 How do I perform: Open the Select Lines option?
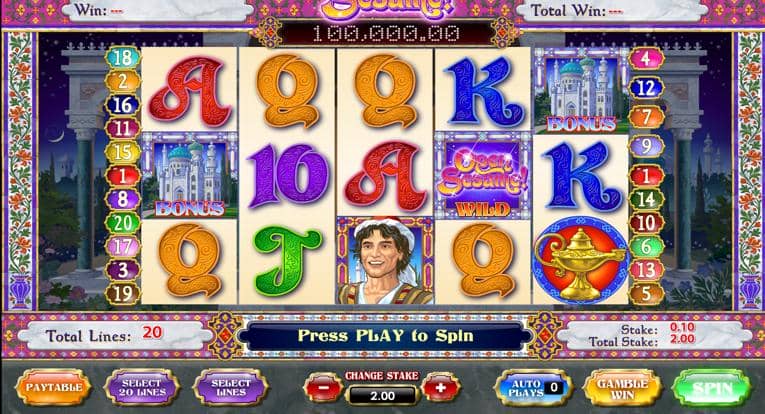click(x=231, y=388)
